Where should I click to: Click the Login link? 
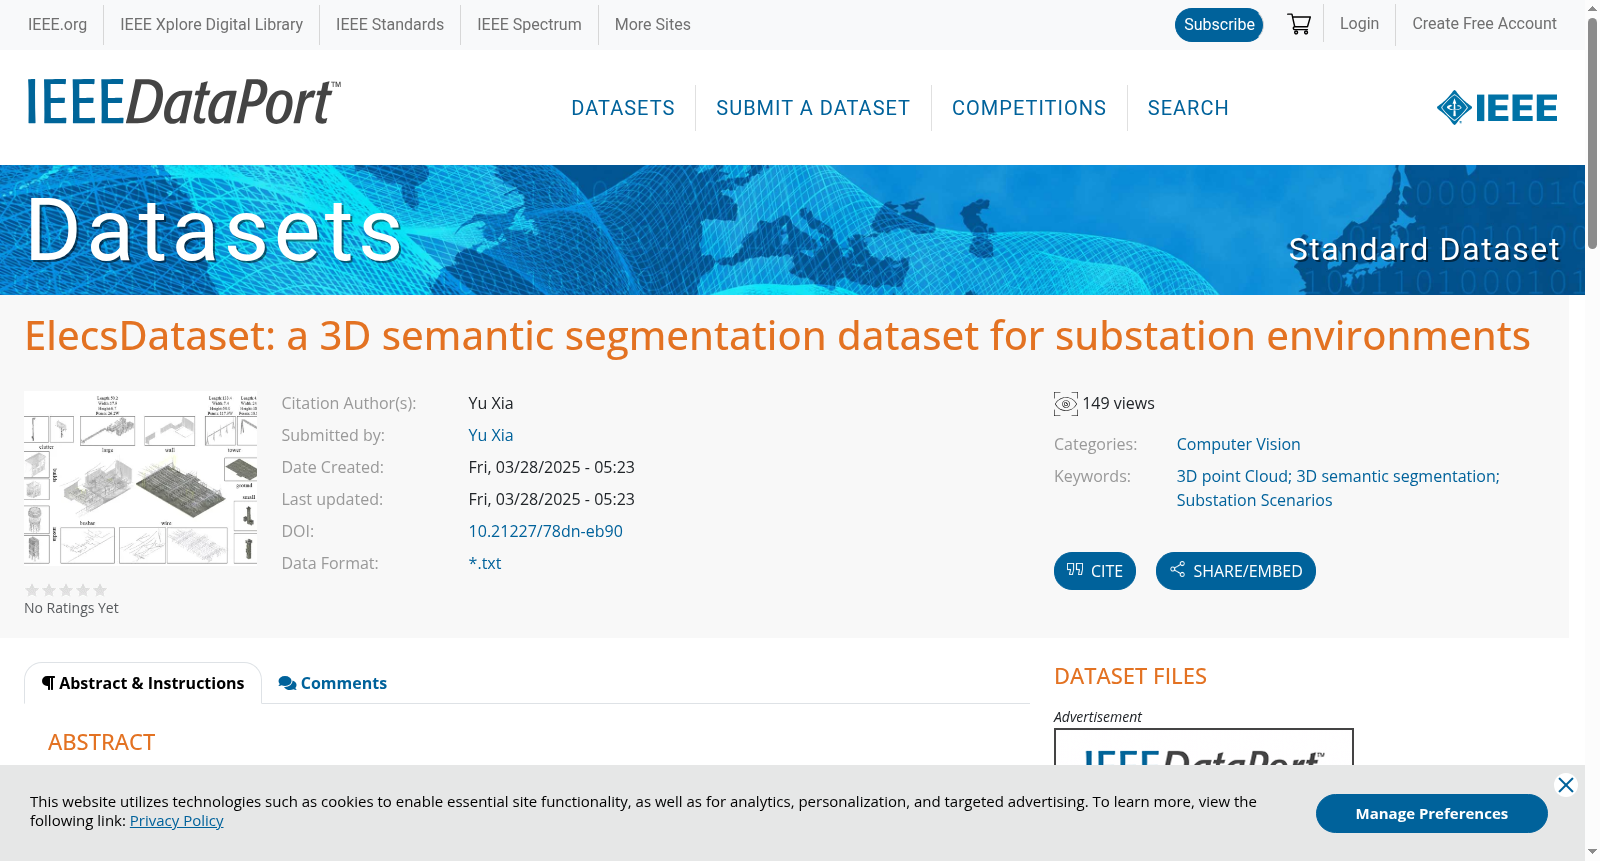click(x=1359, y=24)
